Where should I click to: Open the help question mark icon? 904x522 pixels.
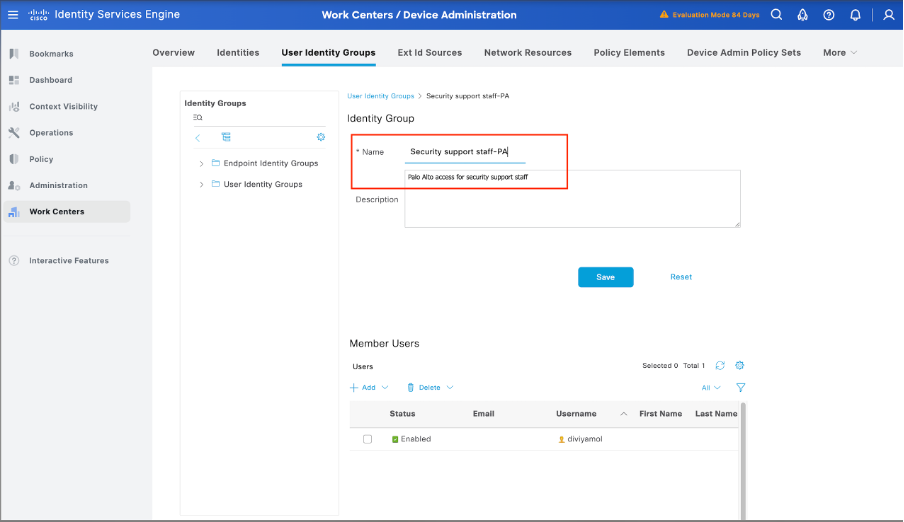click(x=828, y=15)
